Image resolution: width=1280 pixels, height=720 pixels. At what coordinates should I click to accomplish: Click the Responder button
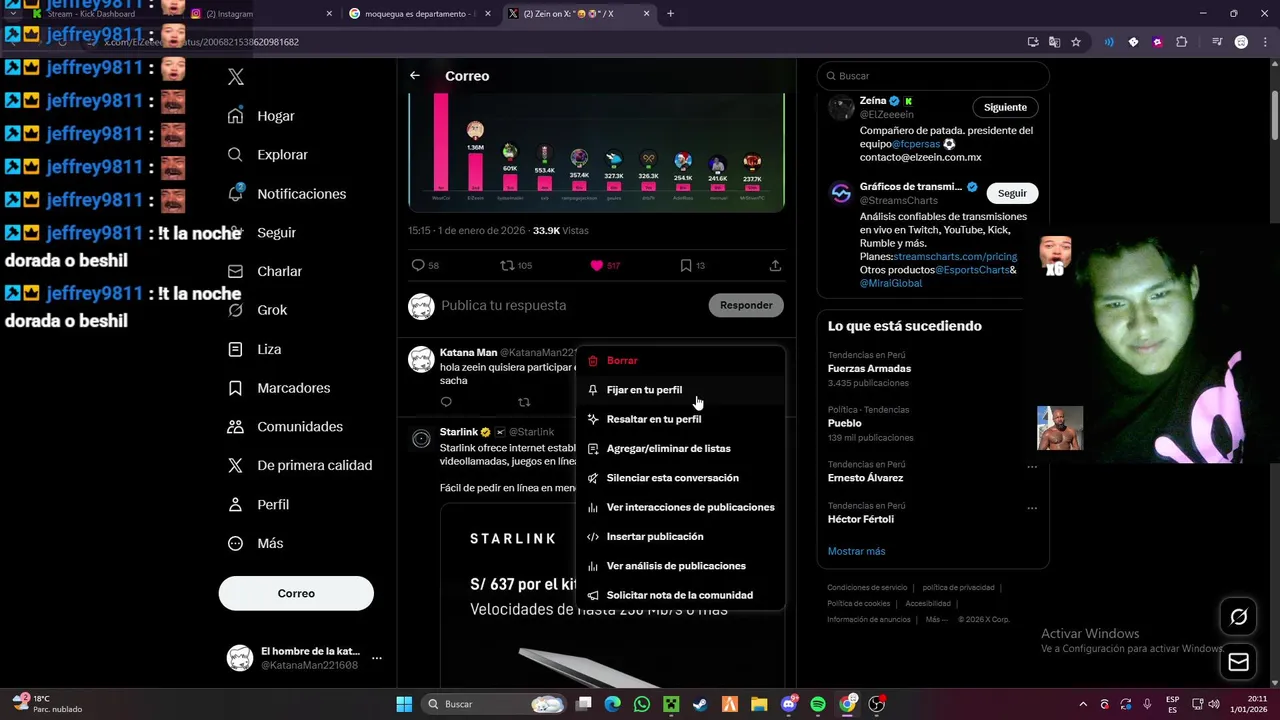tap(746, 305)
